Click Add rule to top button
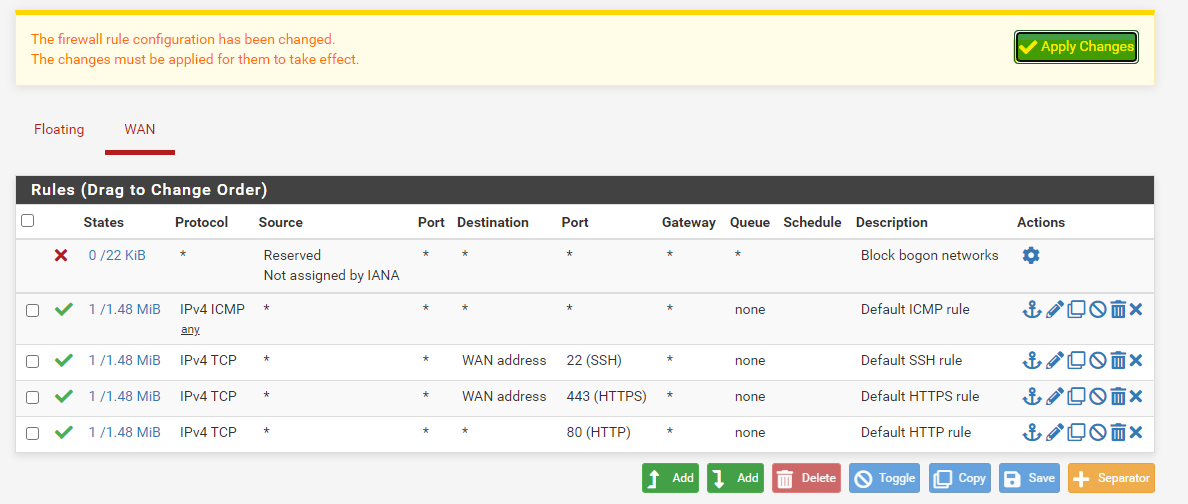This screenshot has width=1188, height=504. (x=670, y=478)
